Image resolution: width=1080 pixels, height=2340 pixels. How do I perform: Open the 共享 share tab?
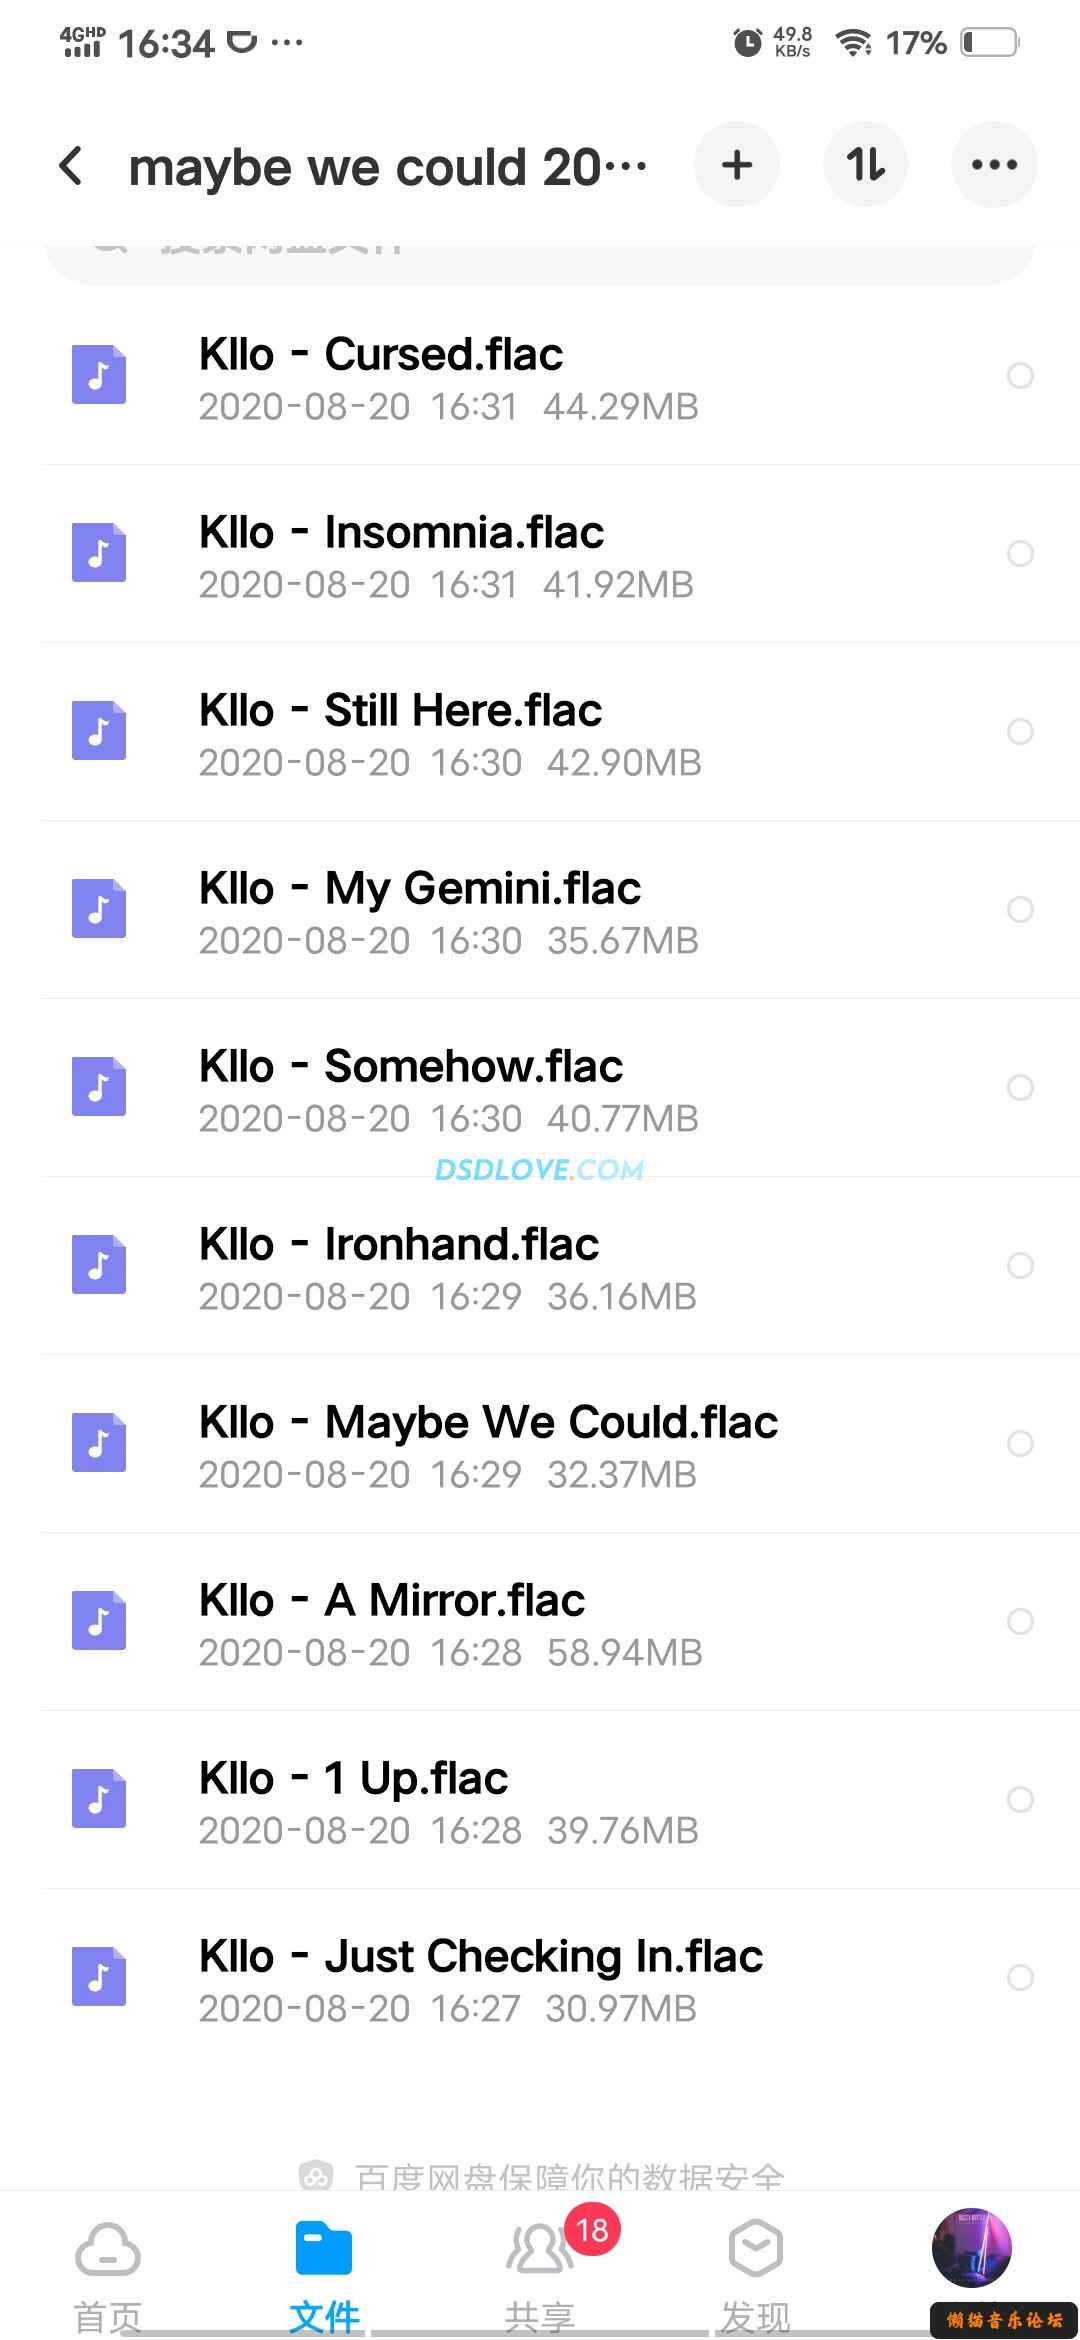tap(540, 2270)
